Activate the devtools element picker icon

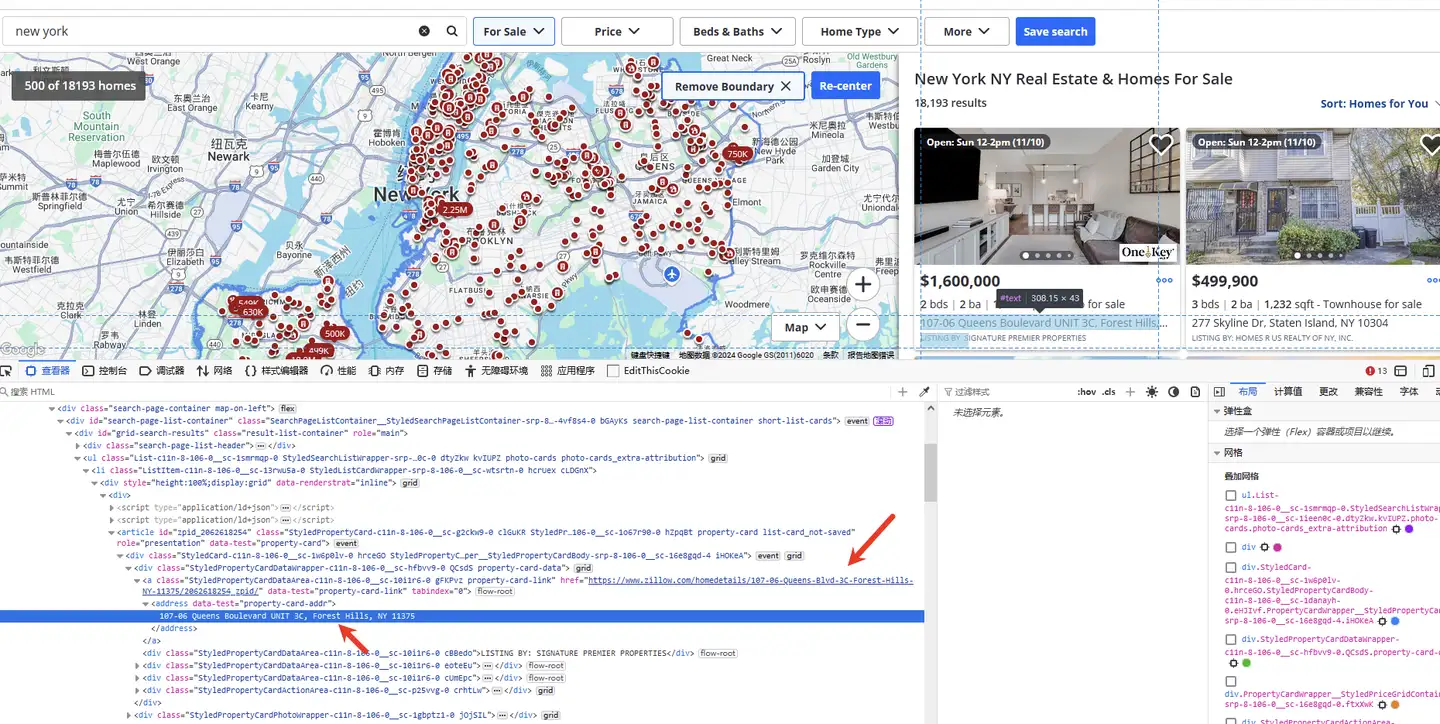6,371
